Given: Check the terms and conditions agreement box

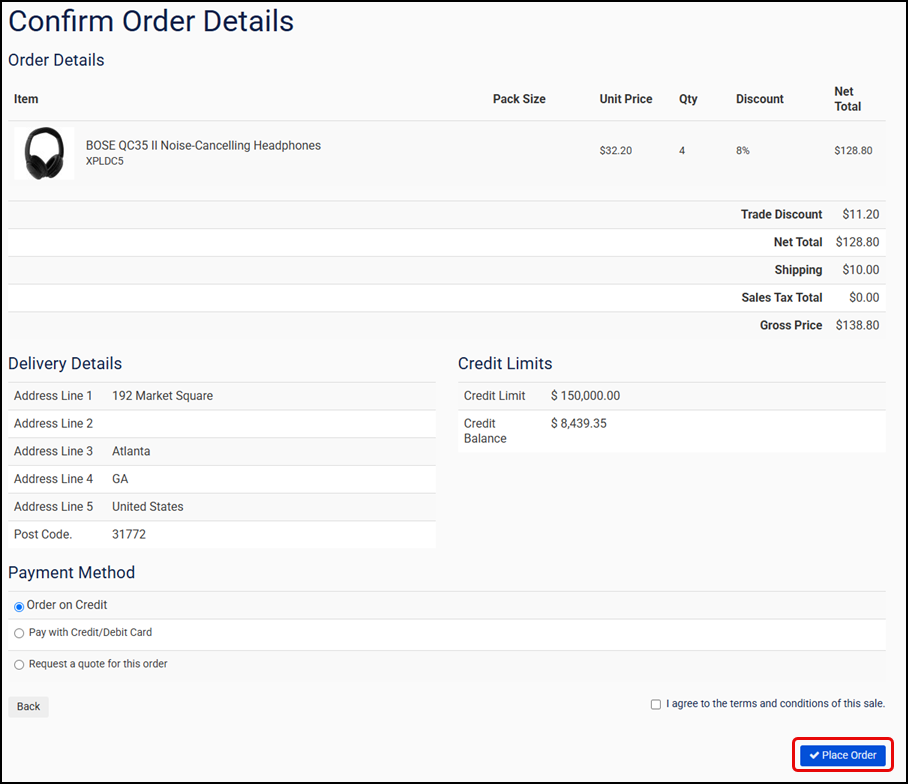Looking at the screenshot, I should click(x=655, y=704).
